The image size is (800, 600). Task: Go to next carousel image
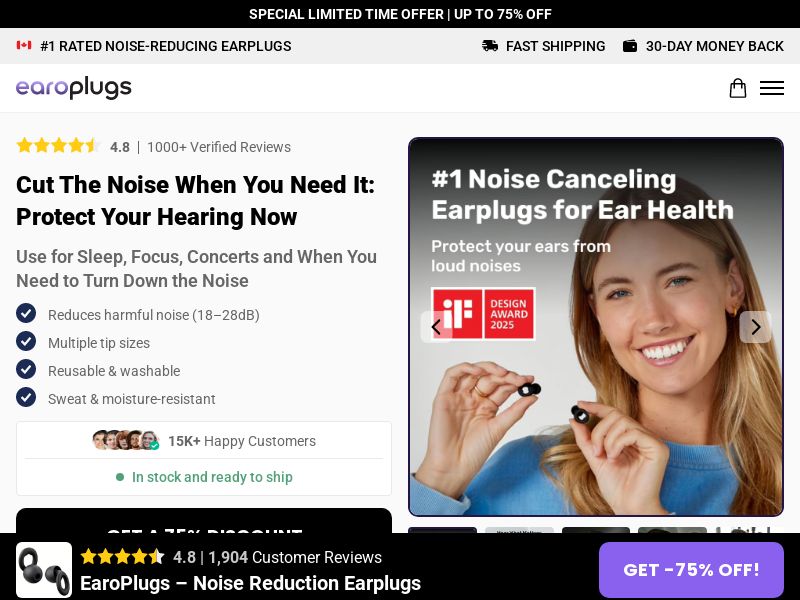point(756,327)
